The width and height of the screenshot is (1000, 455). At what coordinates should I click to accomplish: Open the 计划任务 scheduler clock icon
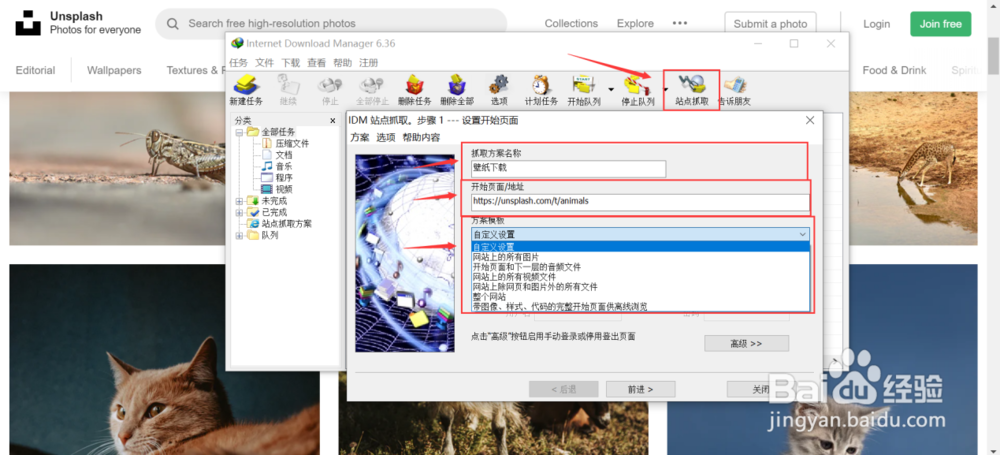541,90
